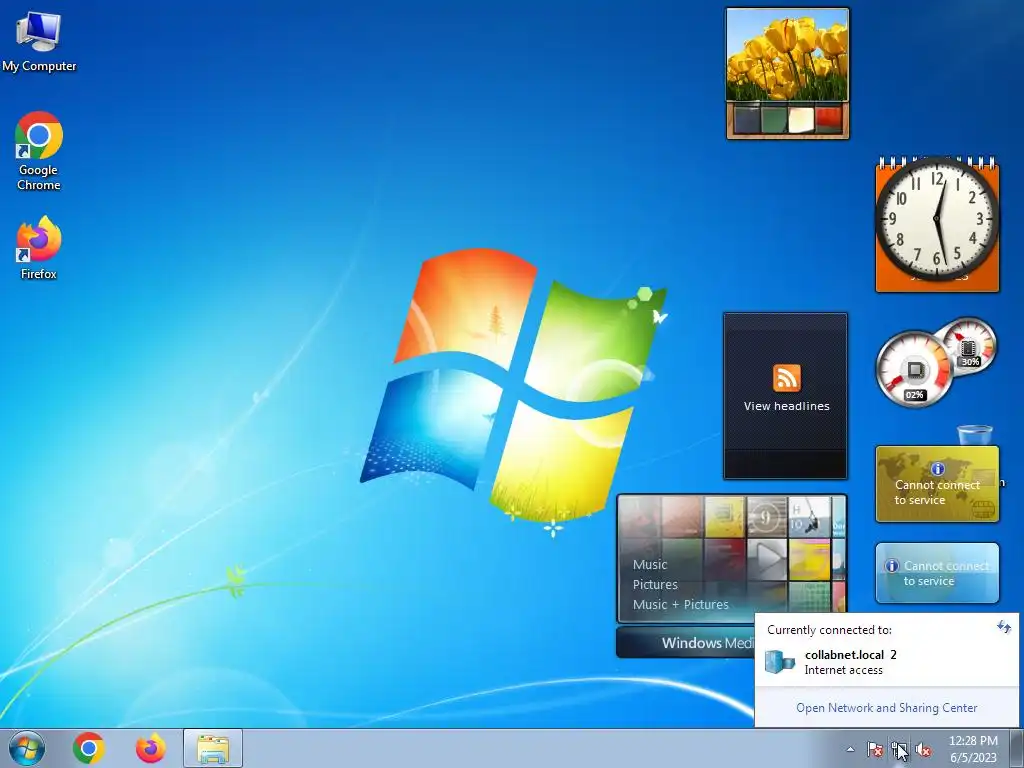Viewport: 1024px width, 768px height.
Task: Open the Windows Start orb
Action: pos(27,748)
